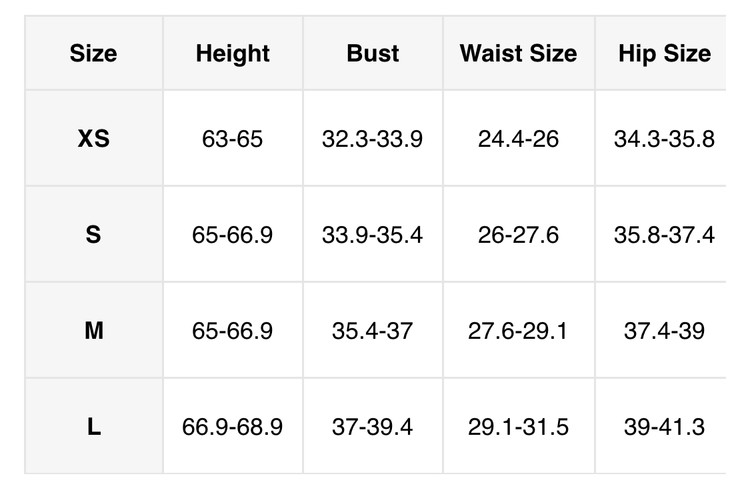
Task: Click the Height column header
Action: [232, 54]
